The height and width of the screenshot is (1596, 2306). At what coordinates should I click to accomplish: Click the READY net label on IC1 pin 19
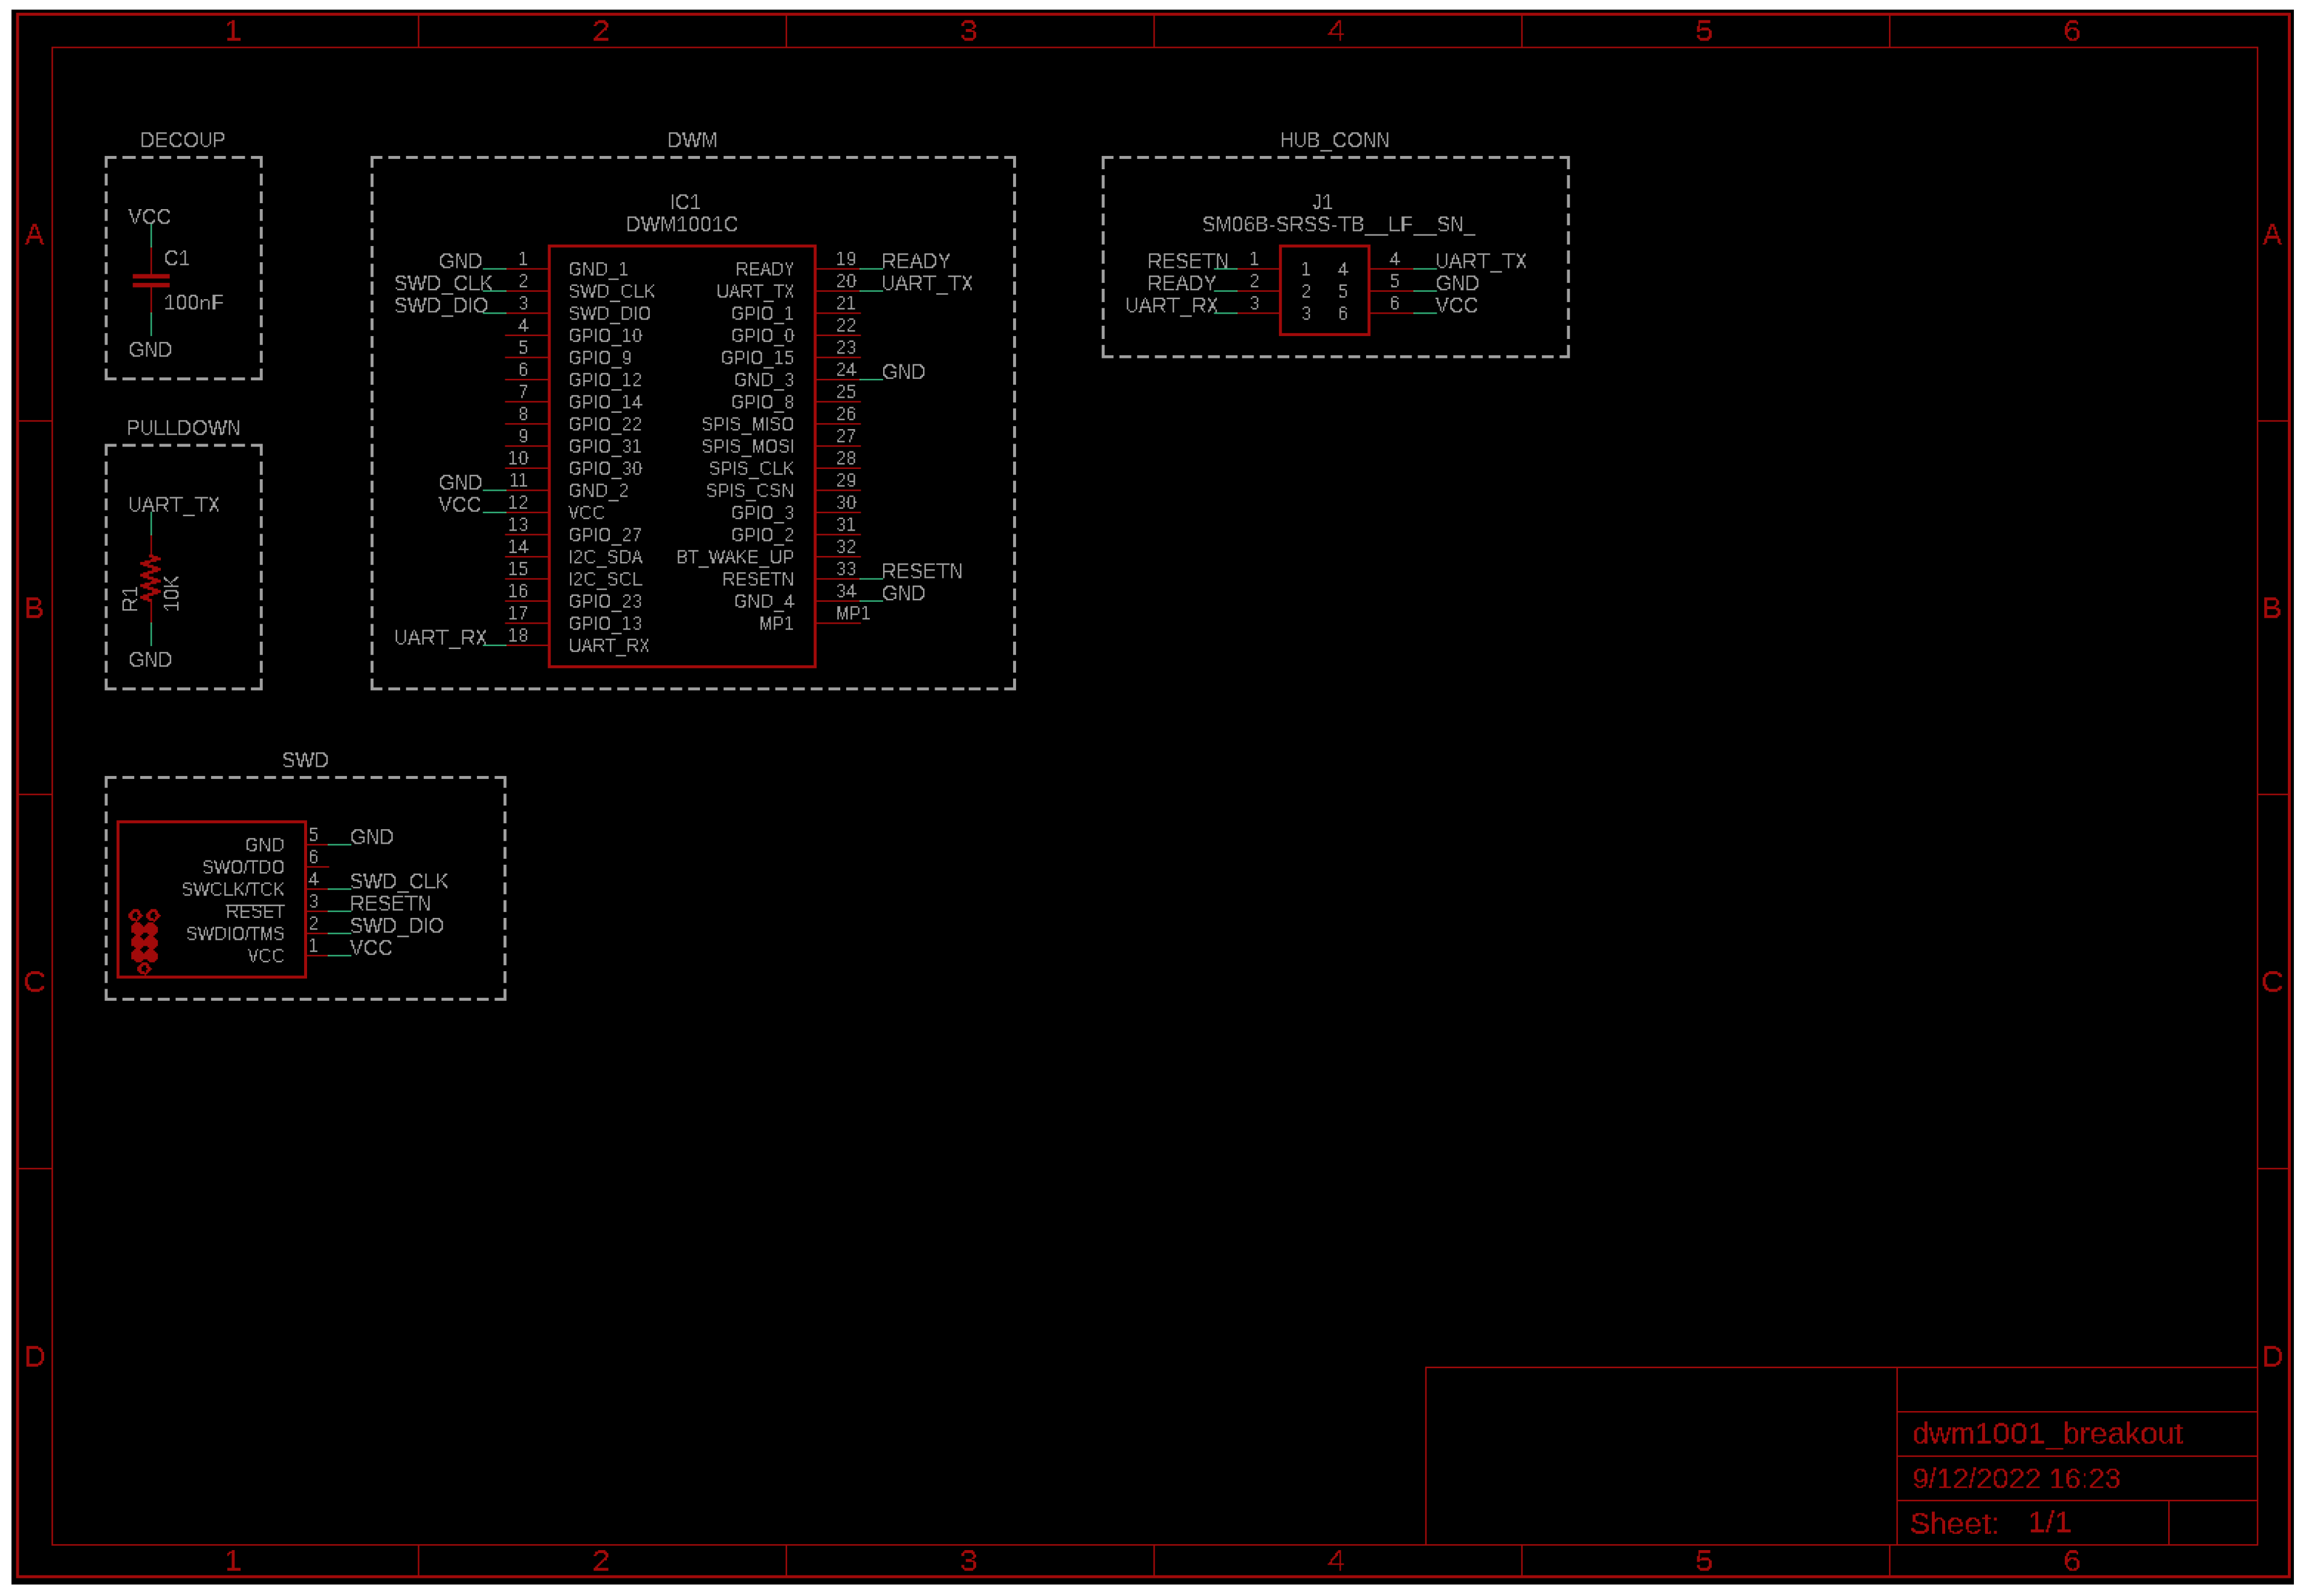click(x=915, y=261)
